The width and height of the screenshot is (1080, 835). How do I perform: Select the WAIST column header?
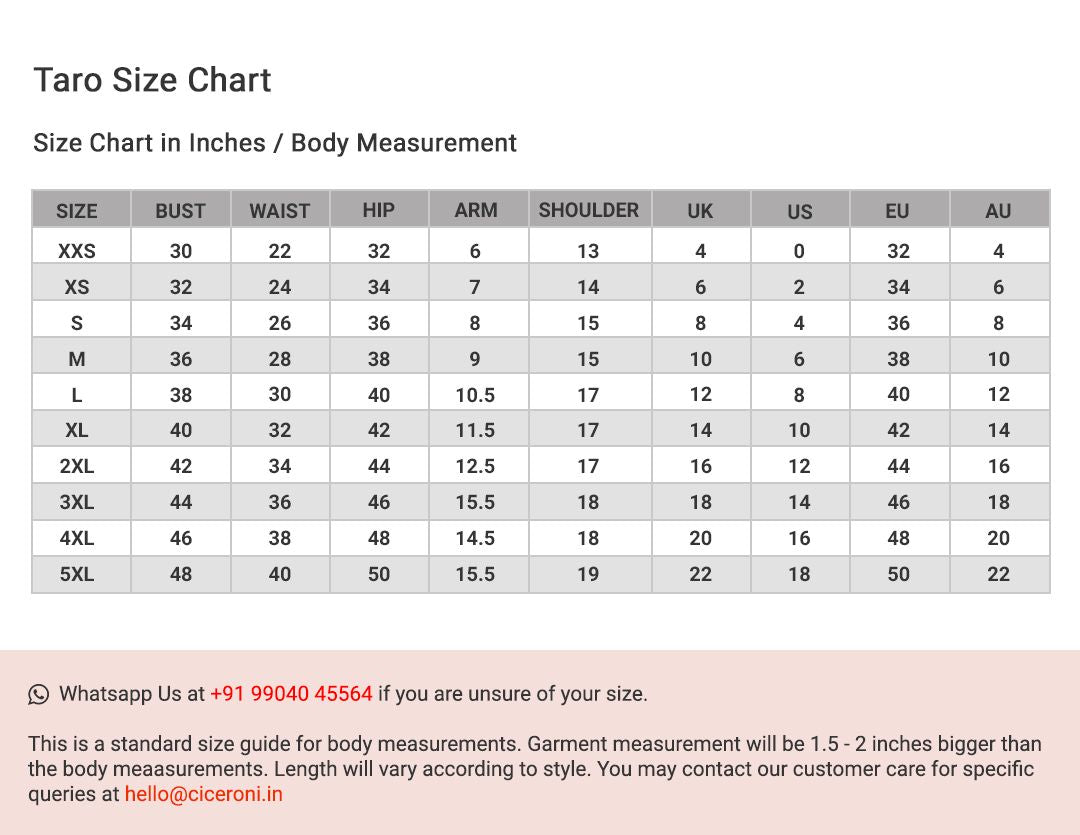280,211
